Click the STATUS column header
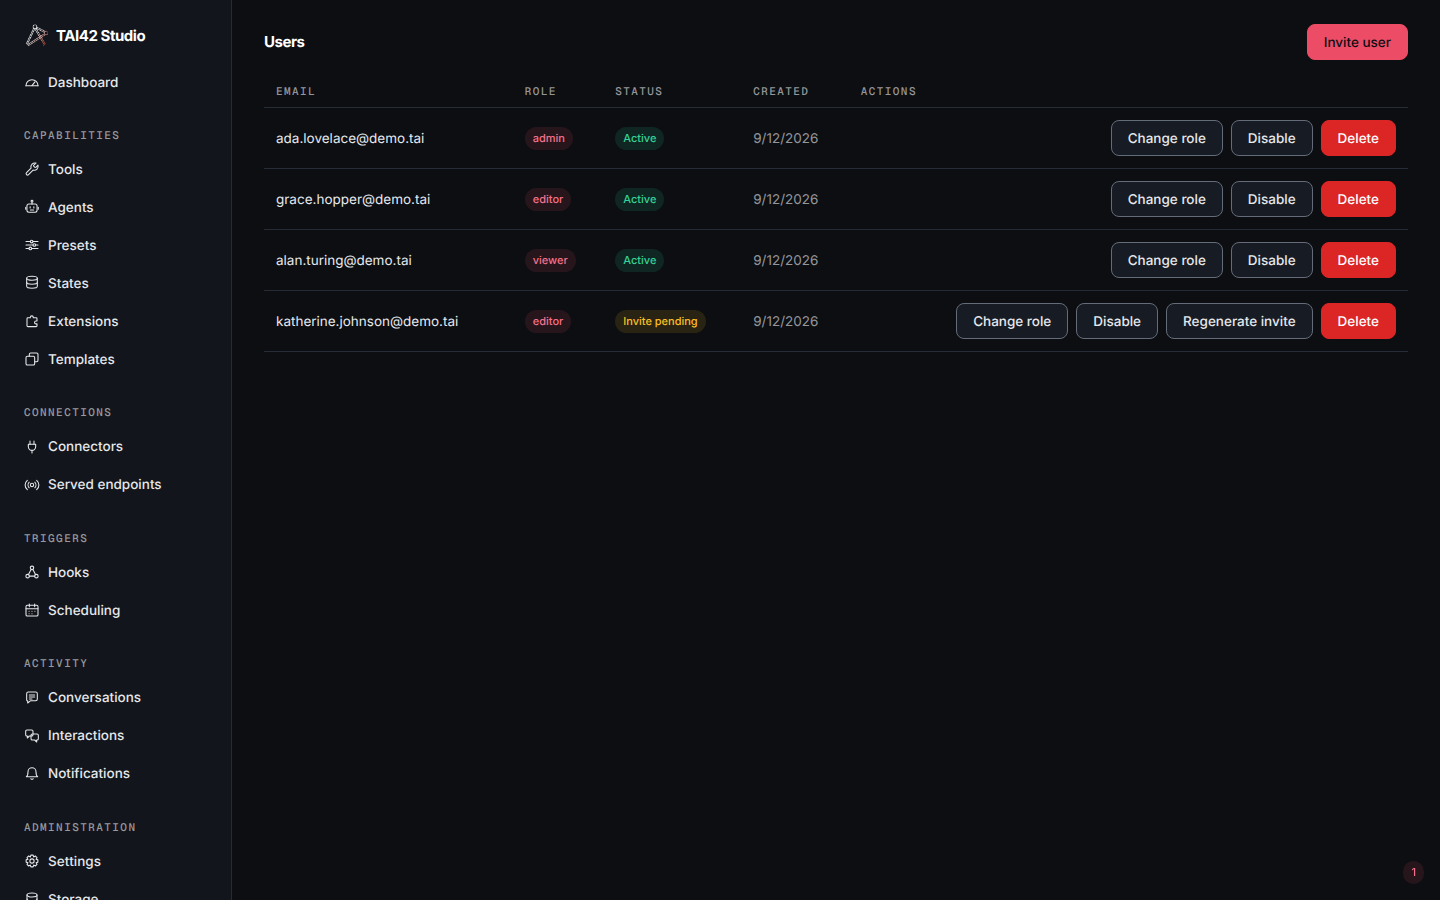 point(639,91)
